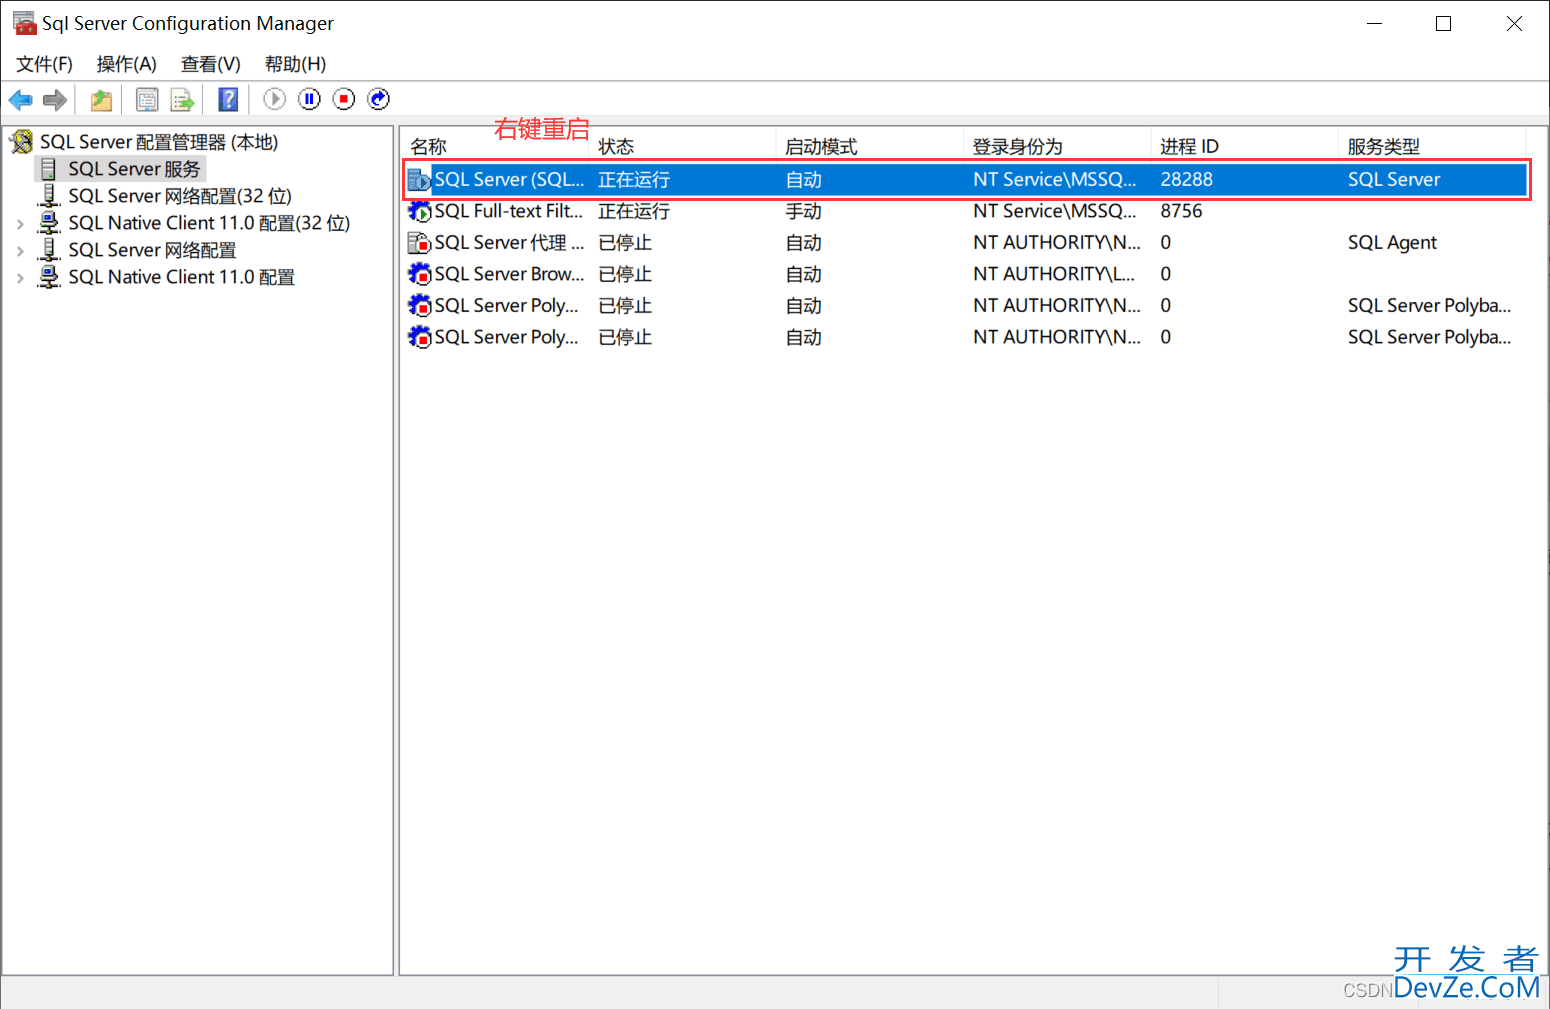Screen dimensions: 1550x1009
Task: Click the SQL Server 代理 service icon
Action: point(419,243)
